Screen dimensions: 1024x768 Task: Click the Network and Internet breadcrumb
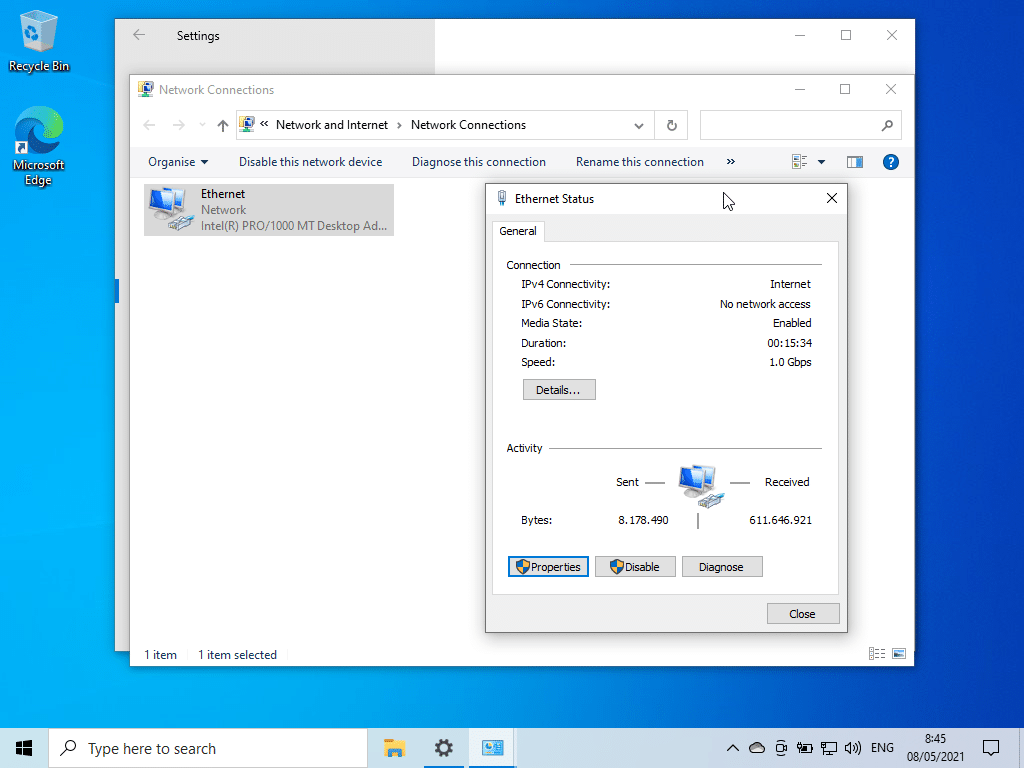point(332,125)
